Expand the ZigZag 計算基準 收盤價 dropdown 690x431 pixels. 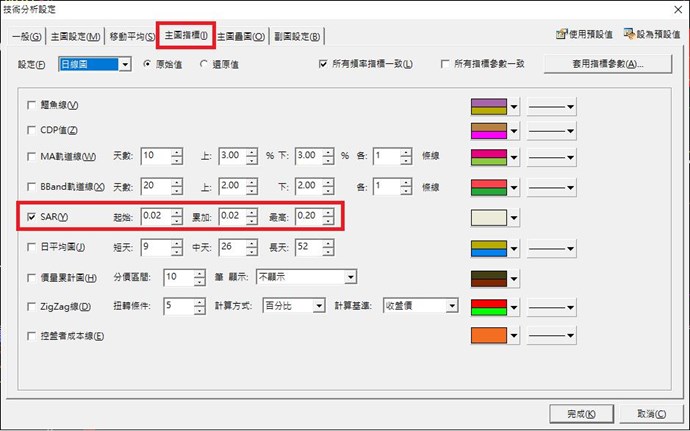pos(452,306)
